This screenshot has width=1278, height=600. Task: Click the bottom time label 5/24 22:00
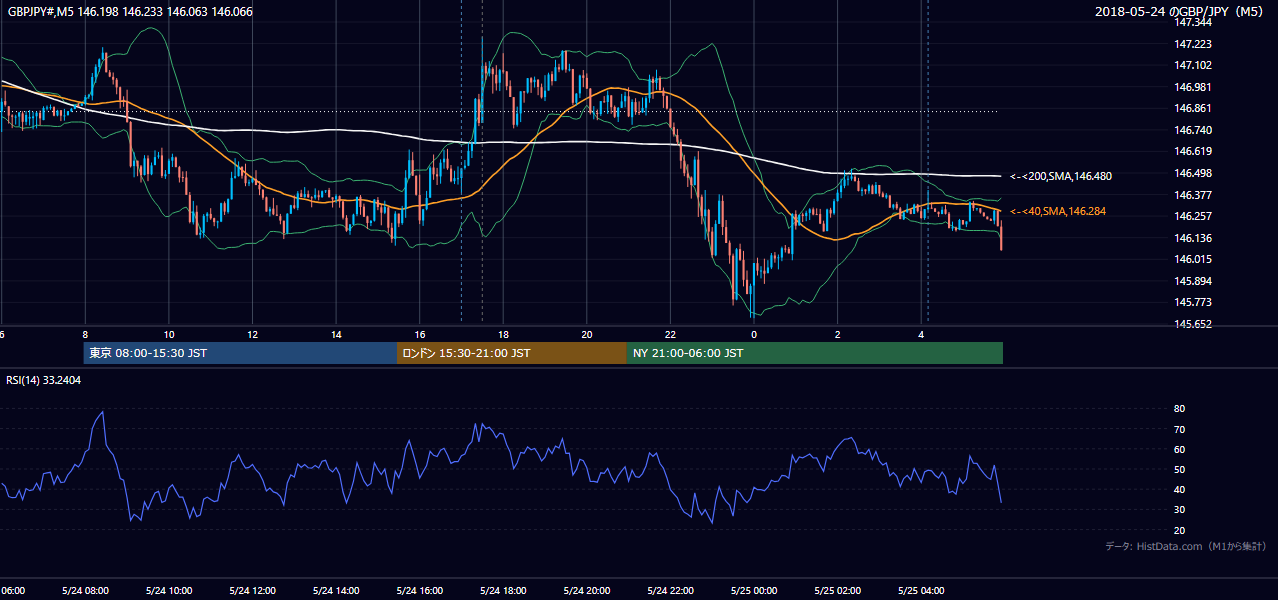(x=670, y=590)
